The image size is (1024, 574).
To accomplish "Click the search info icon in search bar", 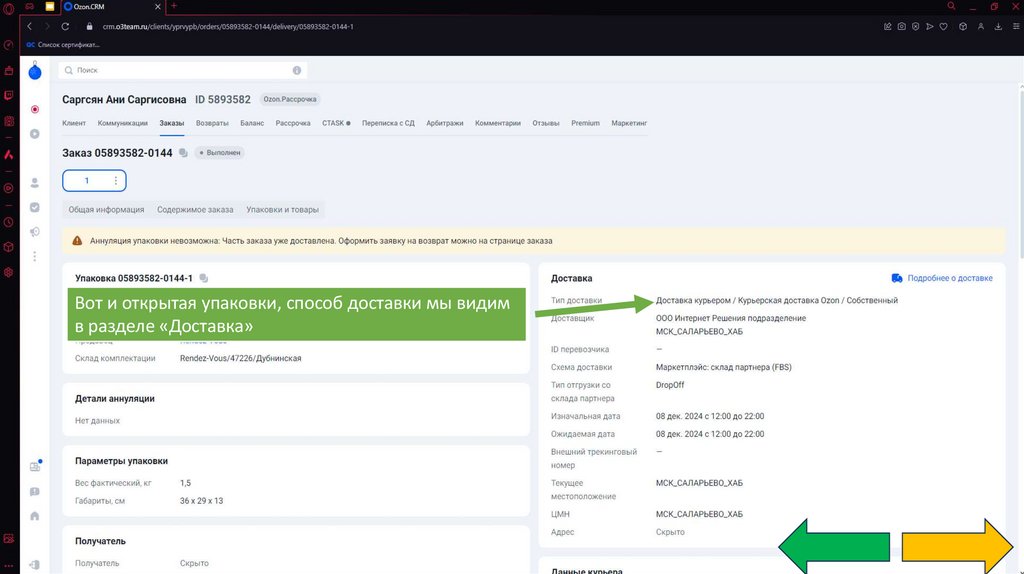I will pyautogui.click(x=296, y=71).
